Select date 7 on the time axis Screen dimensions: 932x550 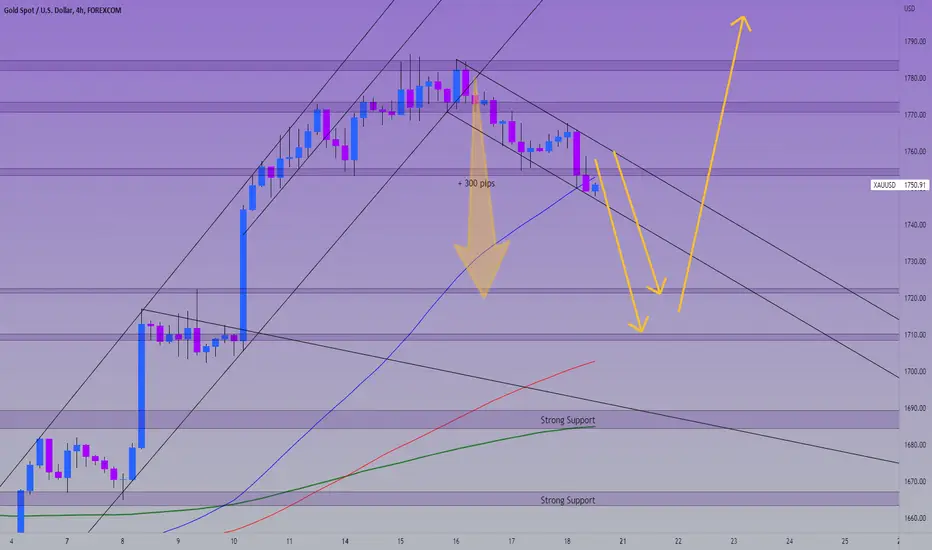click(67, 541)
